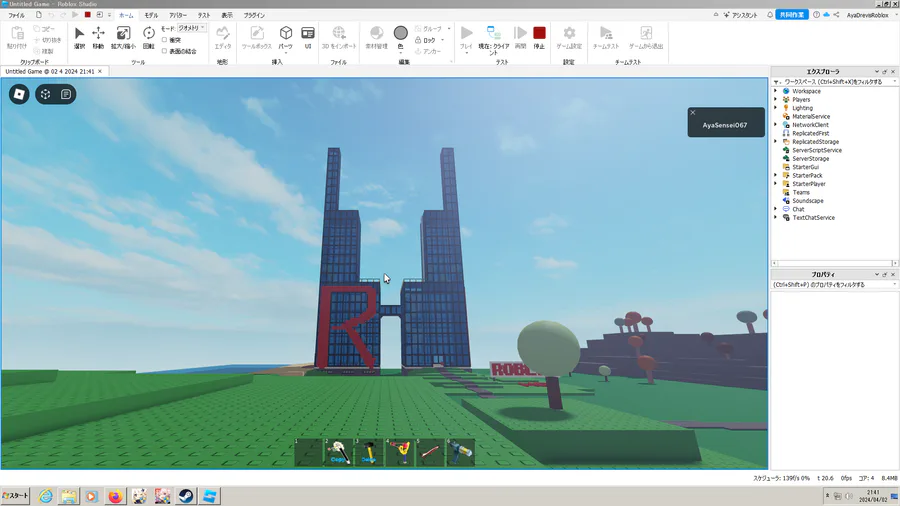
Task: Open Steam from the Windows taskbar
Action: (x=185, y=496)
